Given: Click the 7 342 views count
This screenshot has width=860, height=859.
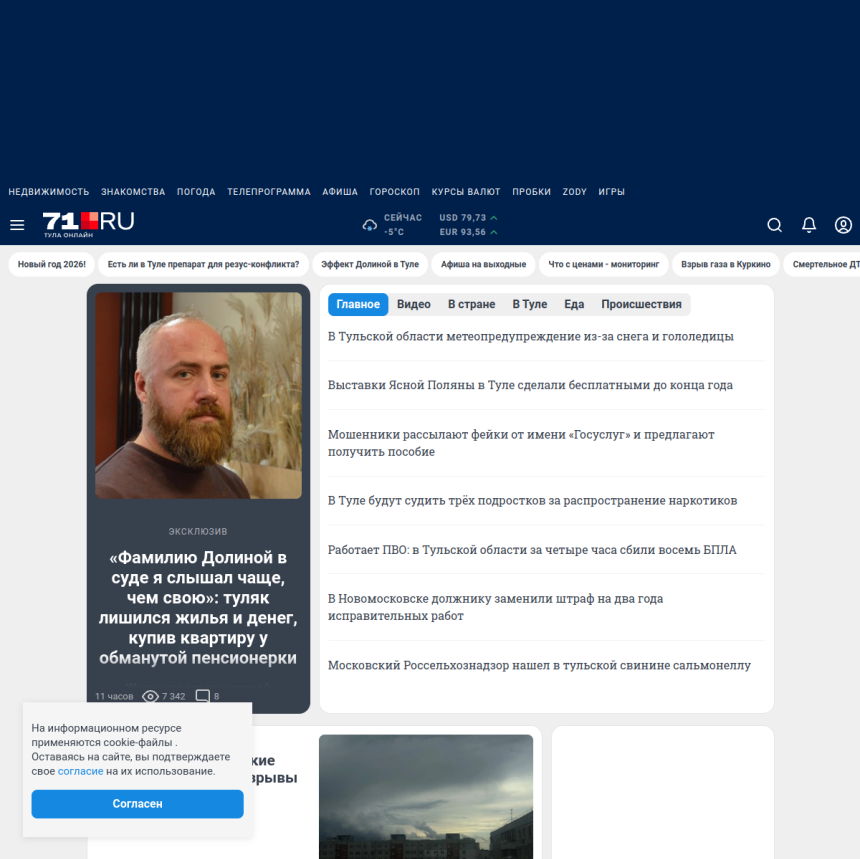Looking at the screenshot, I should click(173, 696).
